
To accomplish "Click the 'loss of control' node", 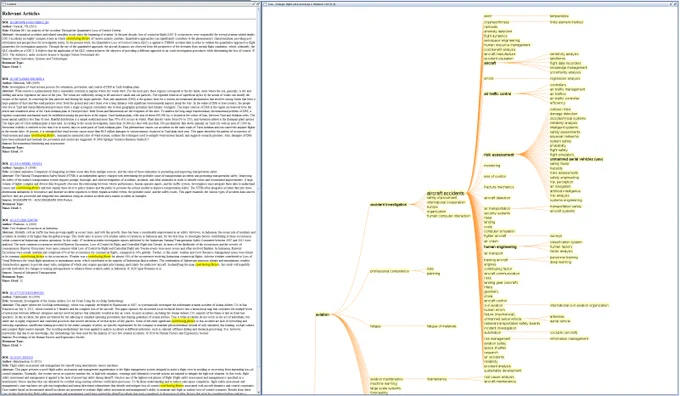I will [495, 176].
